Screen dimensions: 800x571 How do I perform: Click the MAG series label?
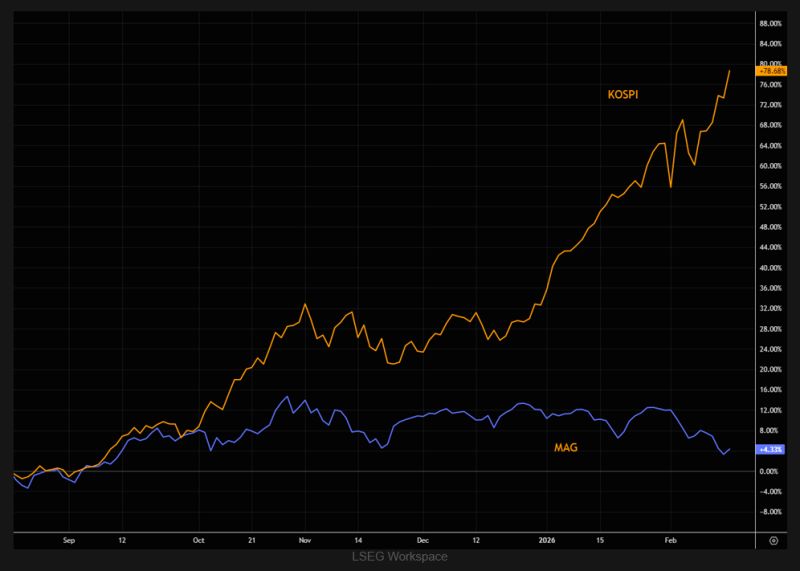pos(566,448)
